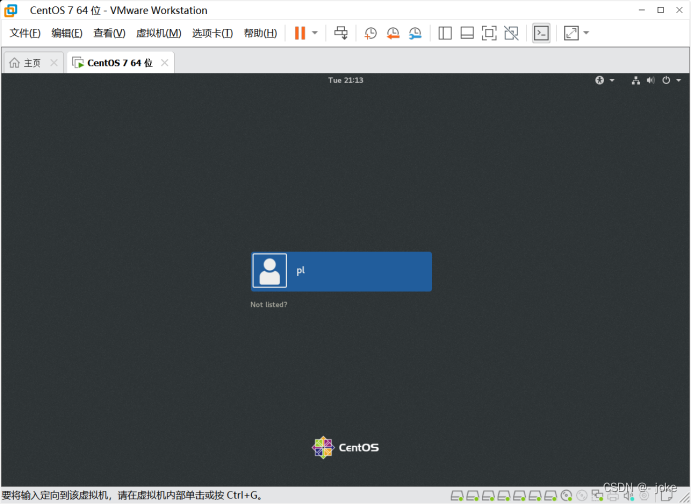Open the 文件(F) menu
This screenshot has width=692, height=504.
pyautogui.click(x=25, y=33)
